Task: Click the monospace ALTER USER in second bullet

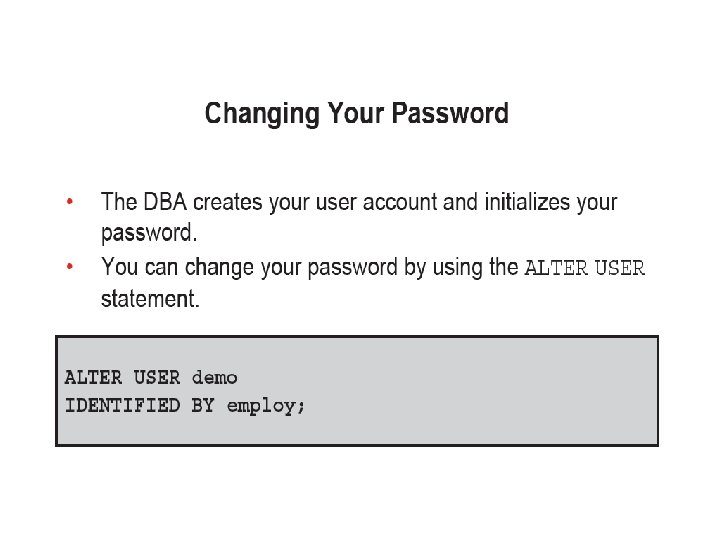Action: 585,268
